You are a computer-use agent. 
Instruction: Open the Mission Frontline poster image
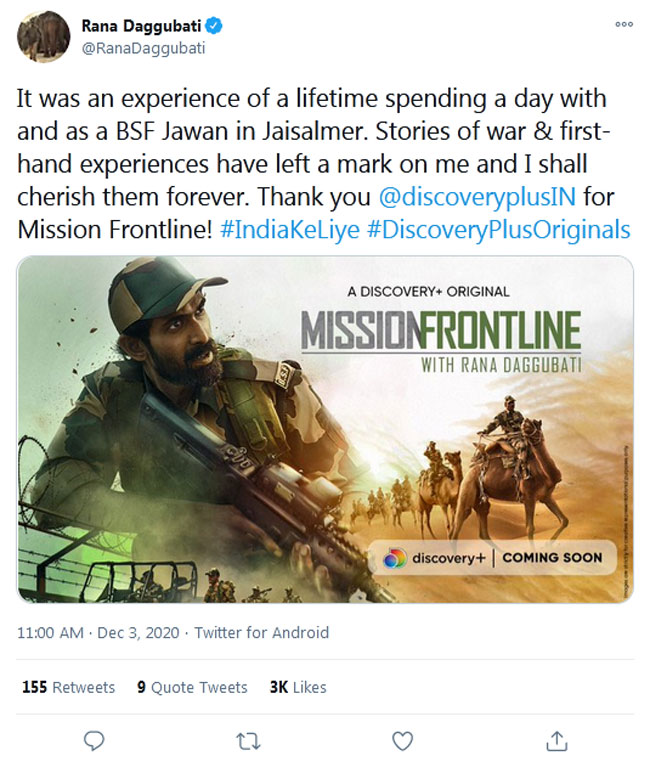click(325, 430)
